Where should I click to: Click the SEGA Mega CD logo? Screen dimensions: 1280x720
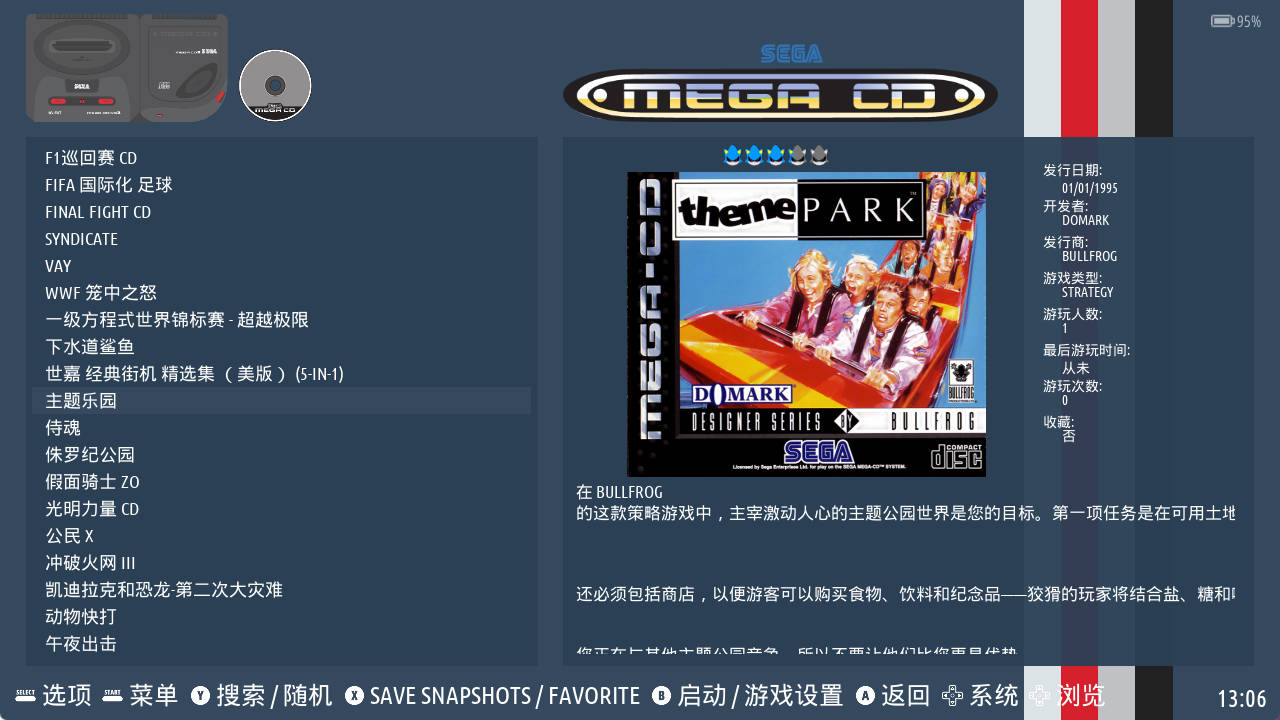[x=780, y=84]
